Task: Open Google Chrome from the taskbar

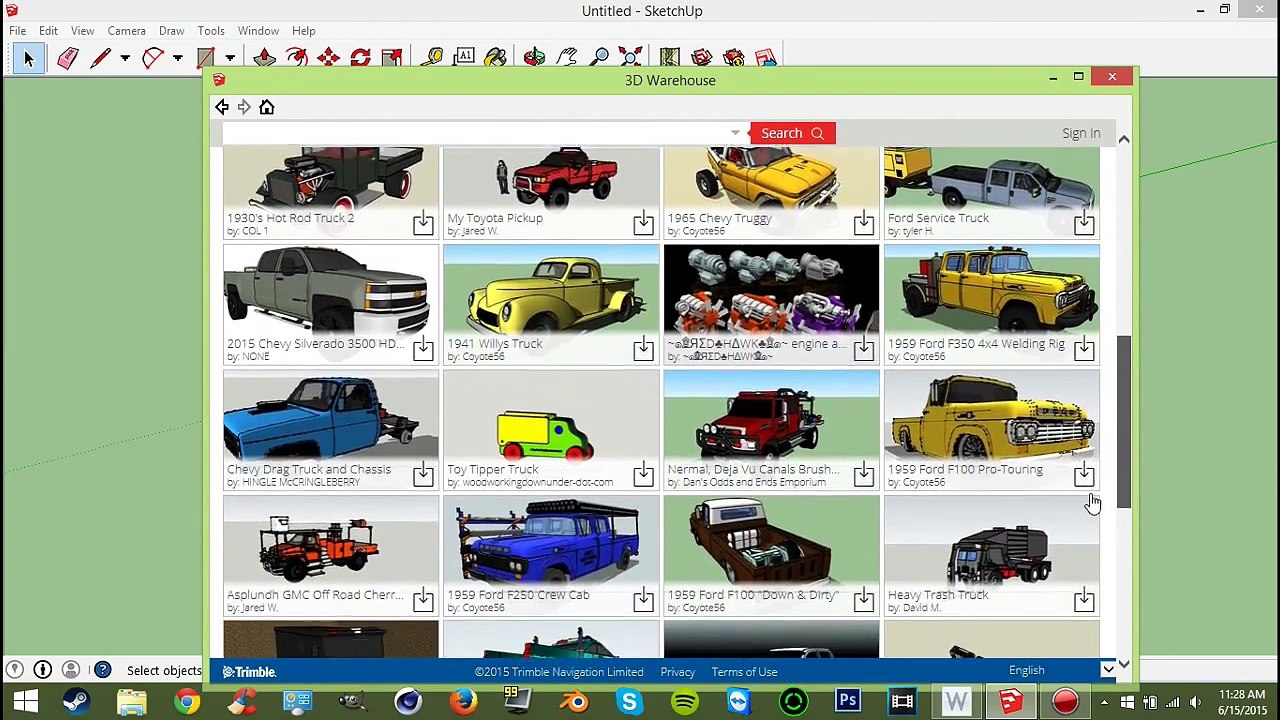Action: pos(186,701)
